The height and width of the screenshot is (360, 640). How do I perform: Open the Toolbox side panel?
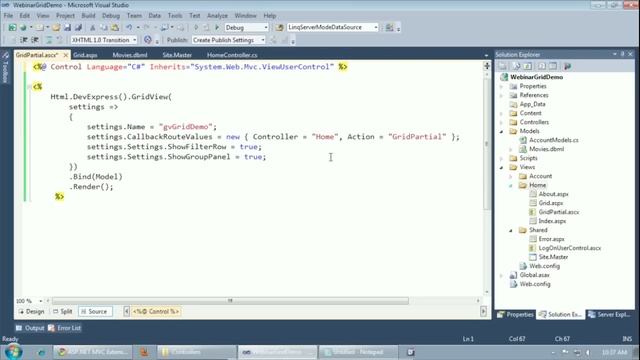5,67
